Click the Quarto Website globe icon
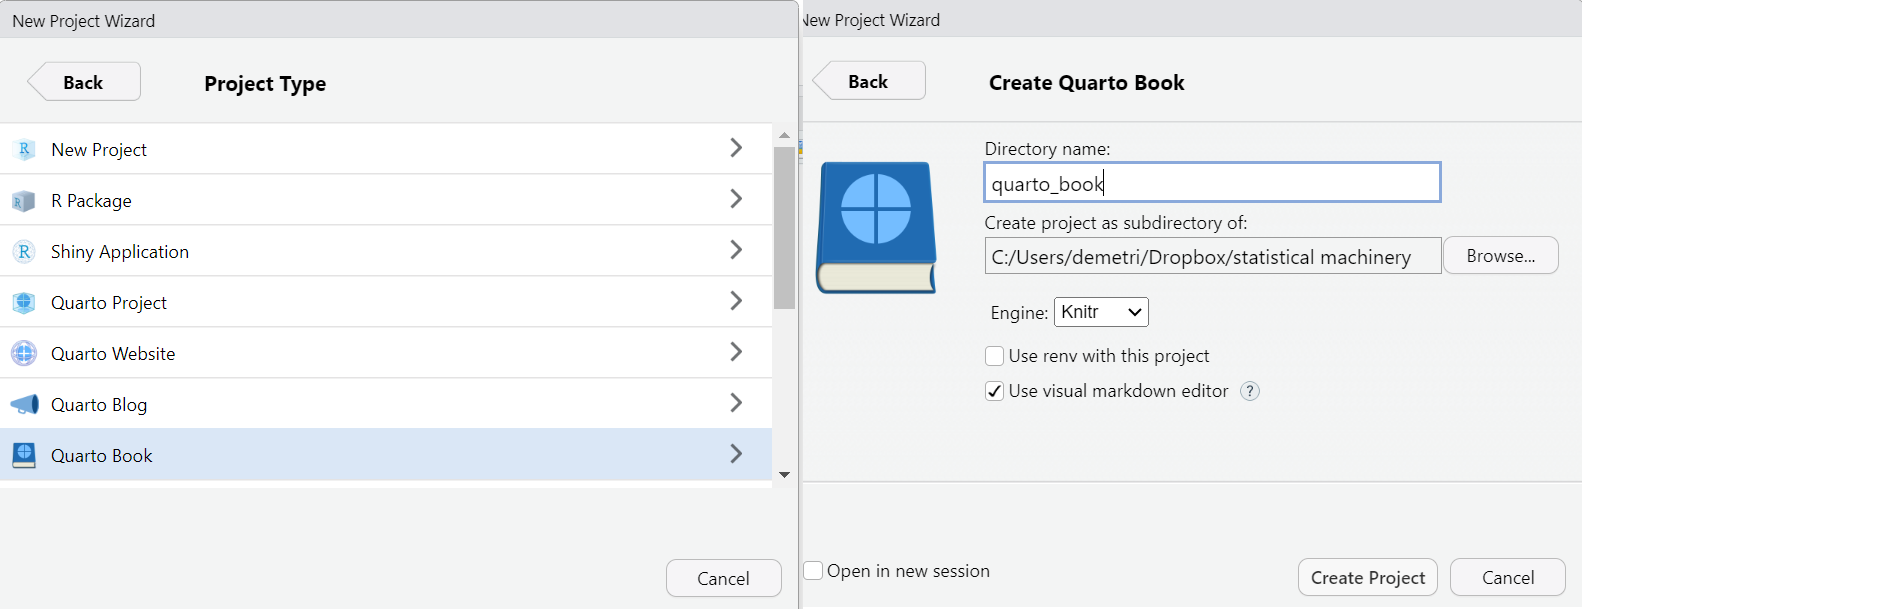 [24, 354]
